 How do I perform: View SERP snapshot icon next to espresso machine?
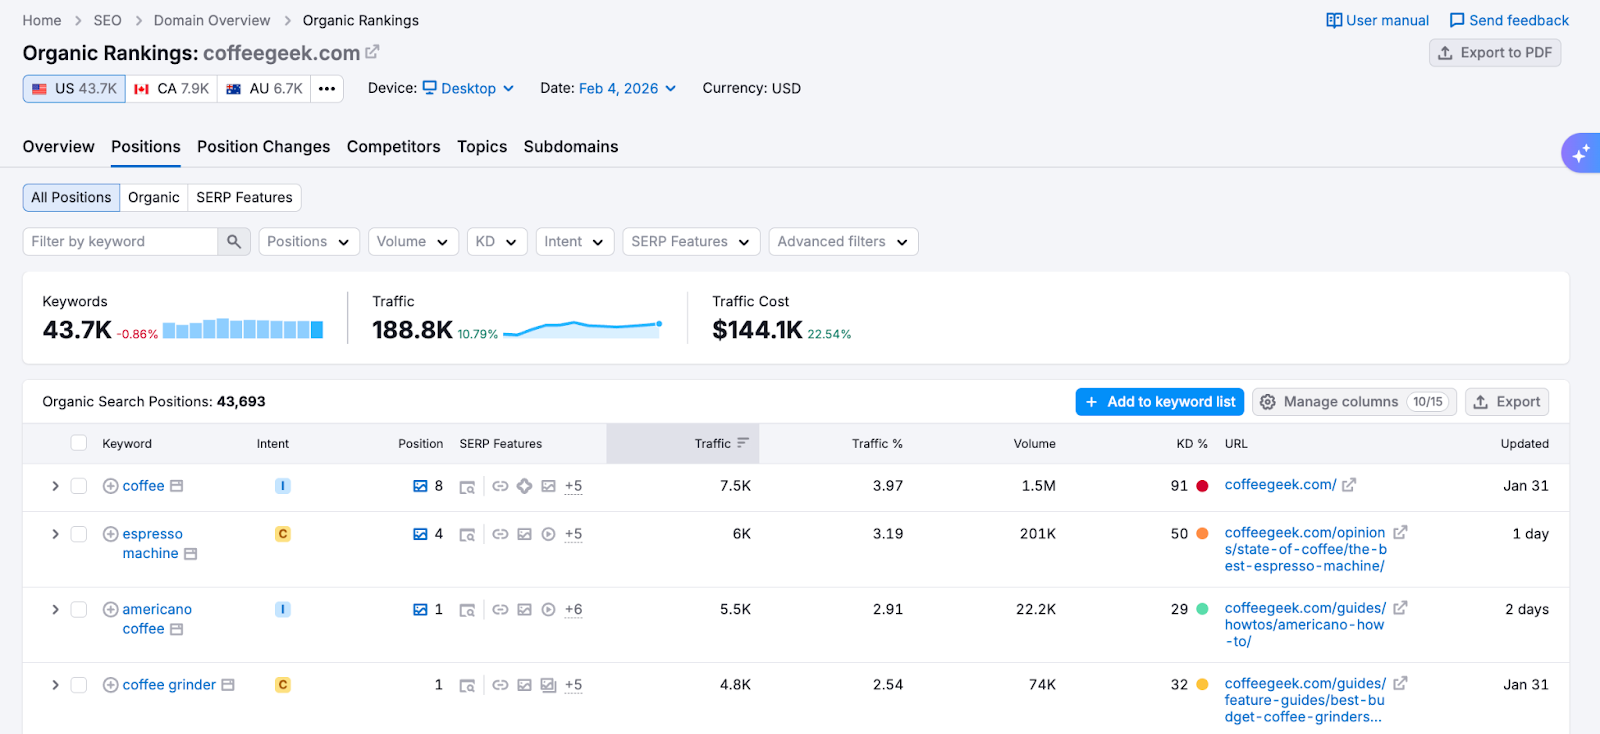191,554
